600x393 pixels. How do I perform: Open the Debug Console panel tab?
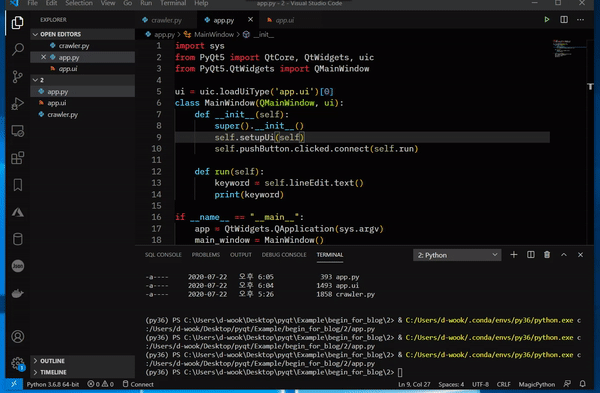coord(284,255)
